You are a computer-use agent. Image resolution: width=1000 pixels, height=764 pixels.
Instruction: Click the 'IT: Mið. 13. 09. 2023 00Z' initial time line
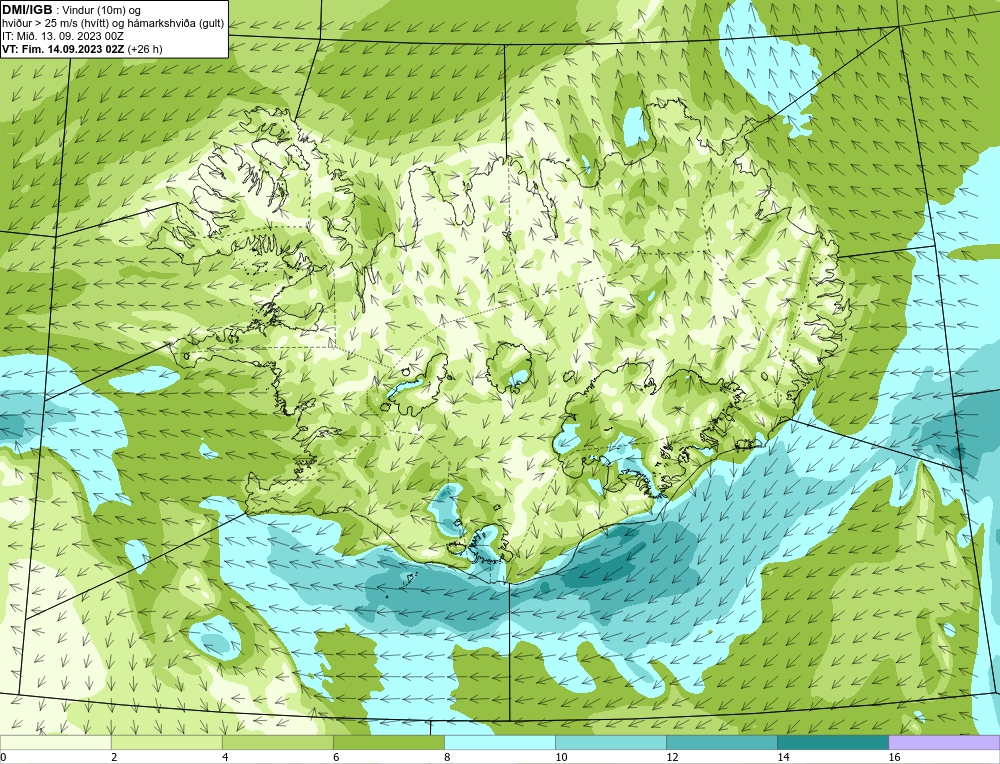[62, 36]
